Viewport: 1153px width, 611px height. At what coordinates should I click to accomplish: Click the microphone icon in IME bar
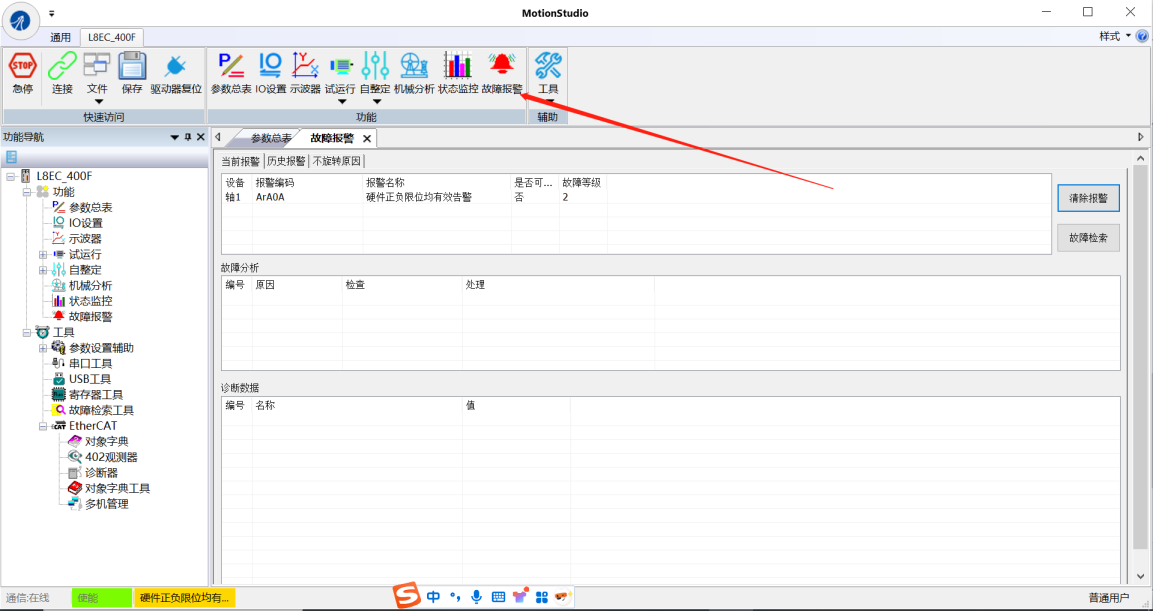point(476,596)
